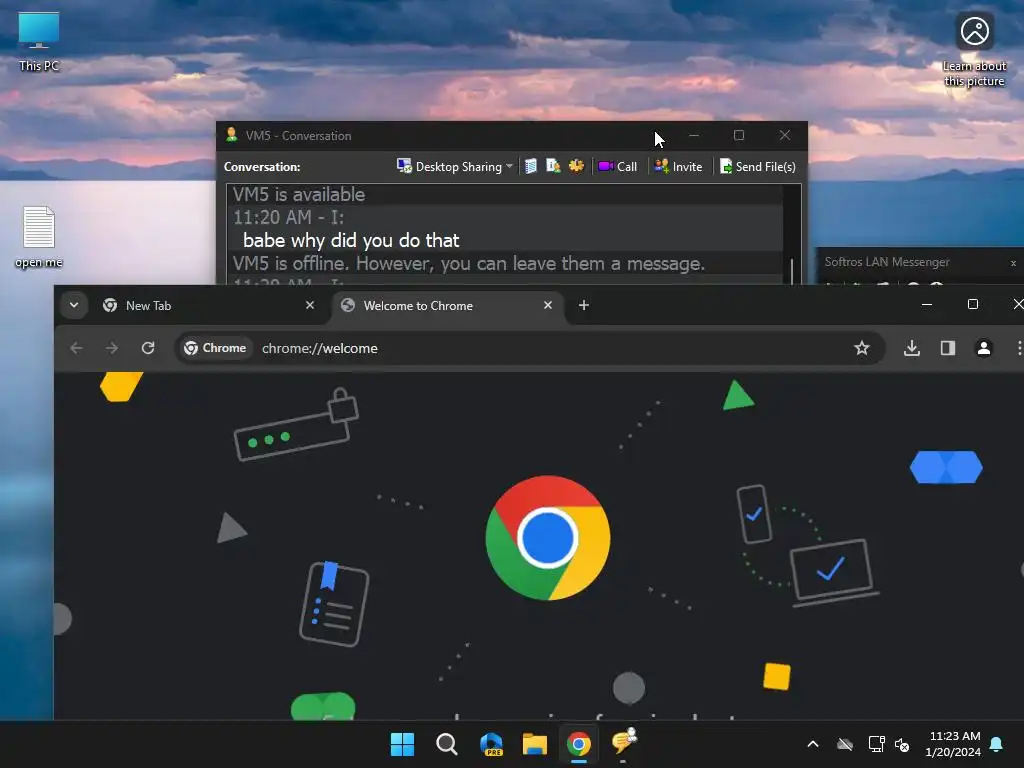Open network status tray icon
This screenshot has height=768, width=1024.
click(876, 744)
